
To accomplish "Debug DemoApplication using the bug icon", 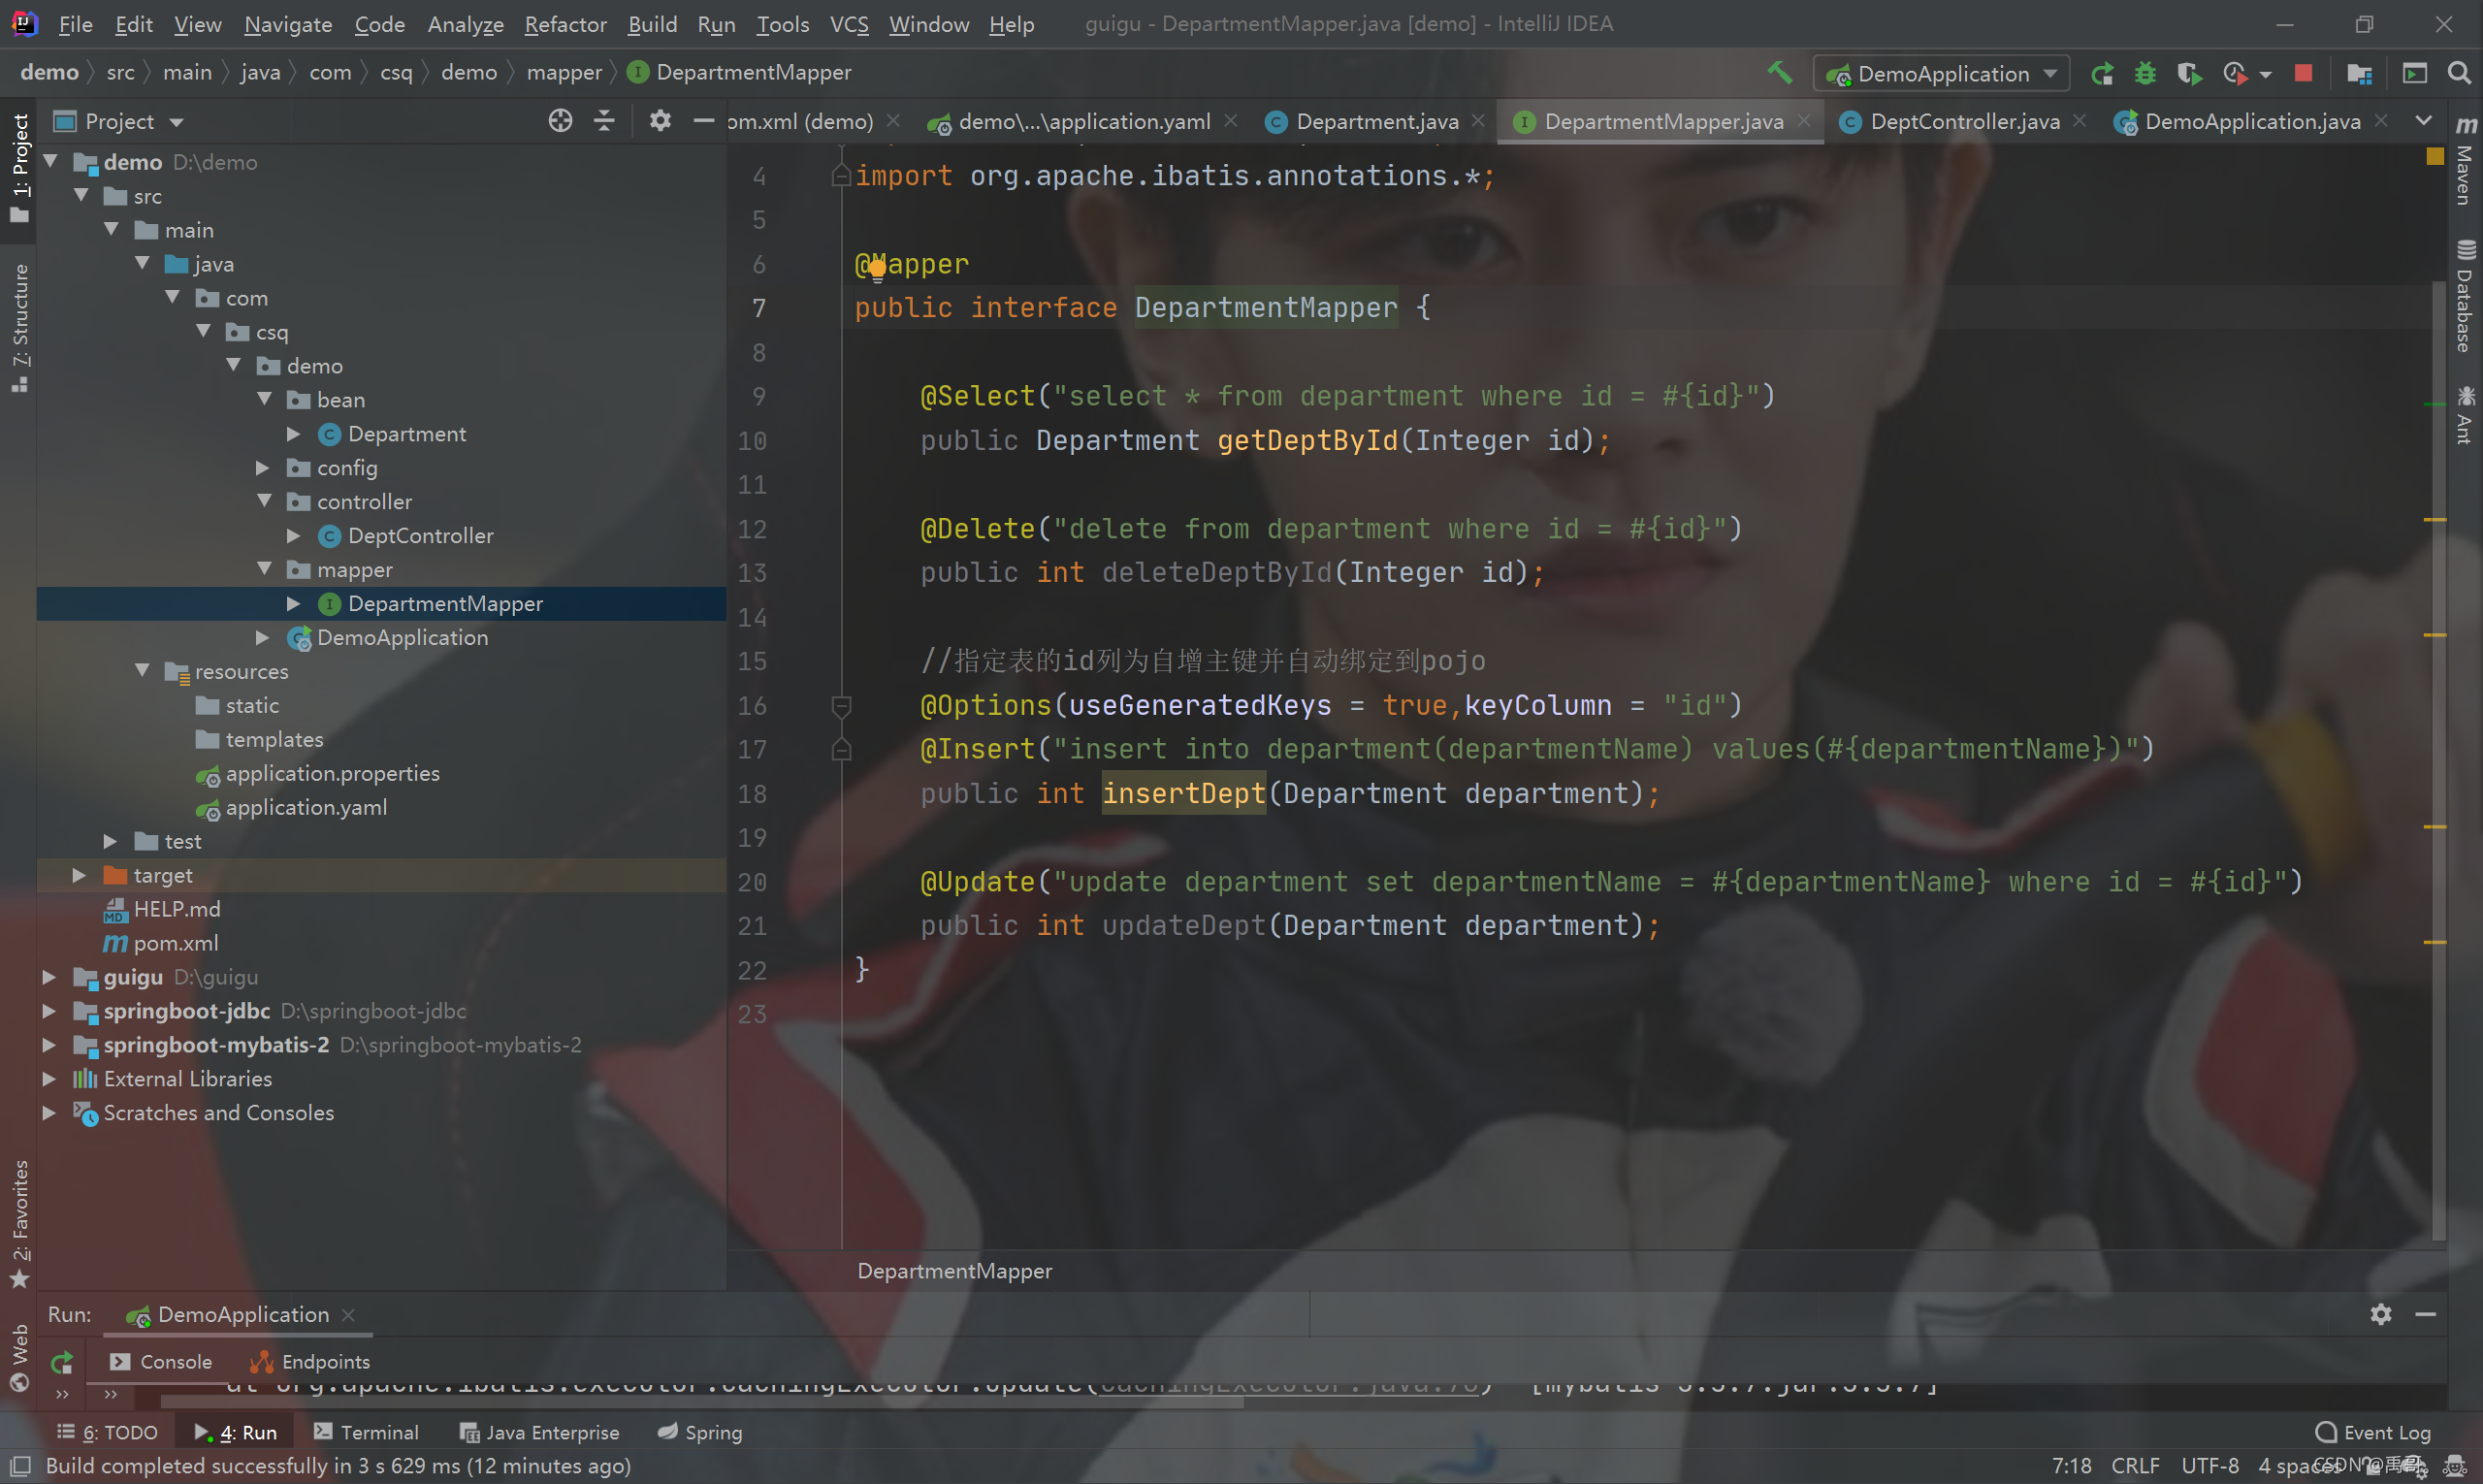I will click(x=2146, y=73).
